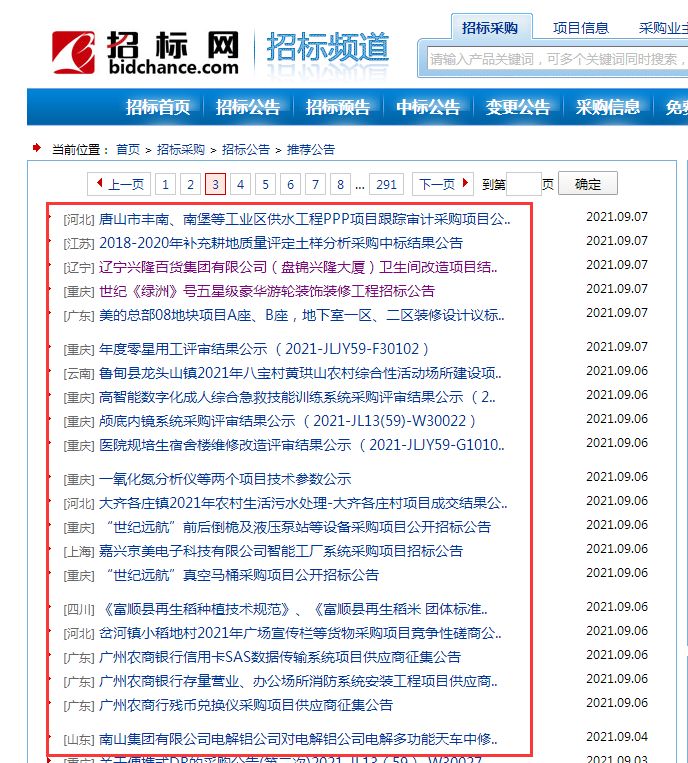Open 嘉兴京美电子科技 智能工厂 notice

click(x=281, y=551)
